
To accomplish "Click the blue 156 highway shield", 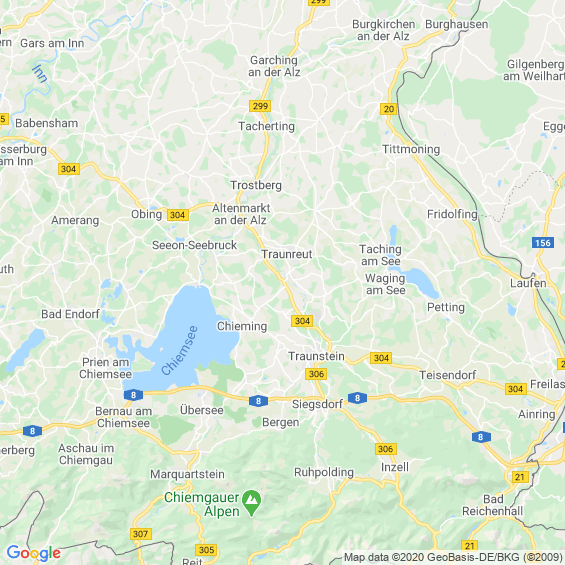I will point(543,243).
